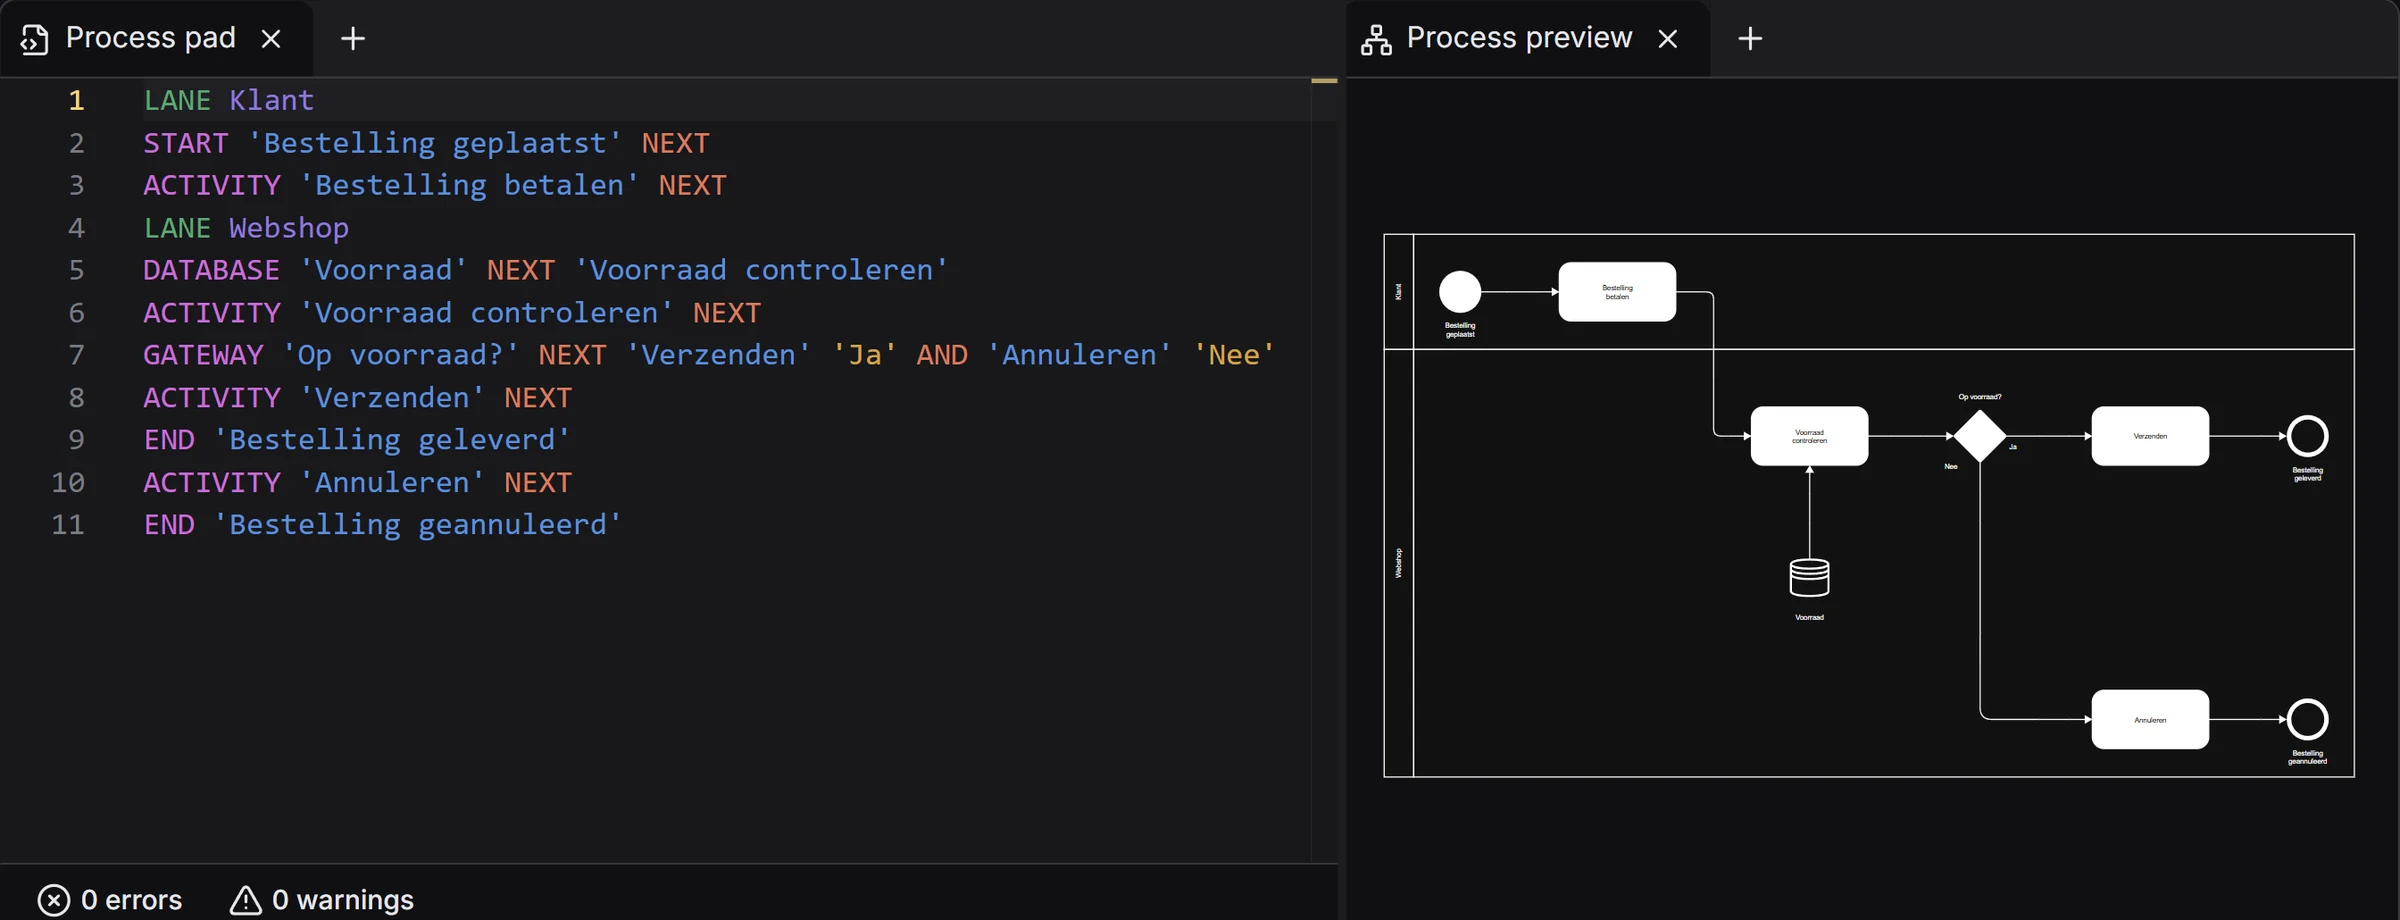Image resolution: width=2400 pixels, height=920 pixels.
Task: Close the Process pad tab
Action: 271,39
